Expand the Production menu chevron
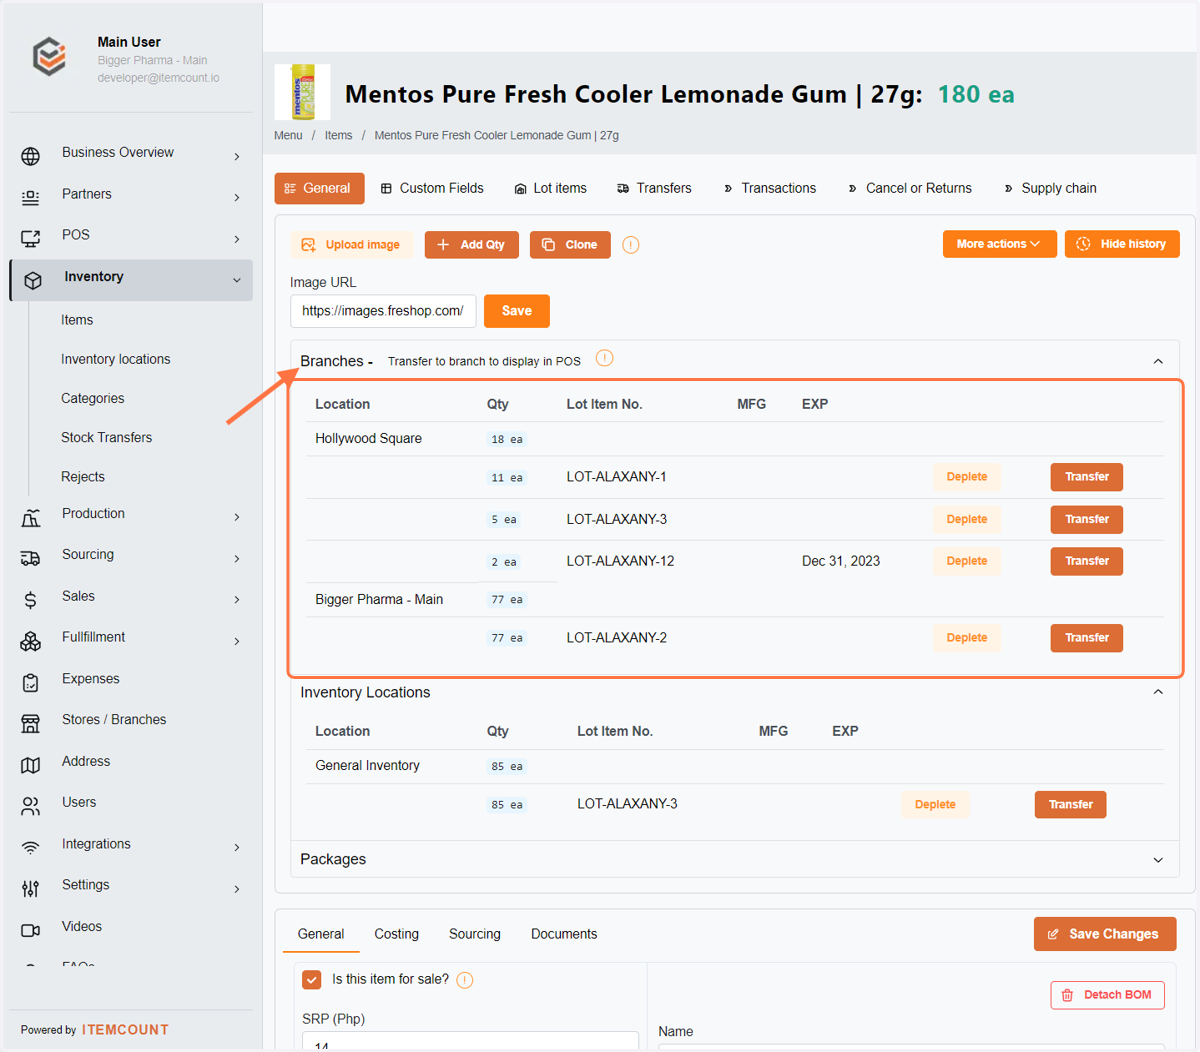1200x1052 pixels. click(x=237, y=517)
